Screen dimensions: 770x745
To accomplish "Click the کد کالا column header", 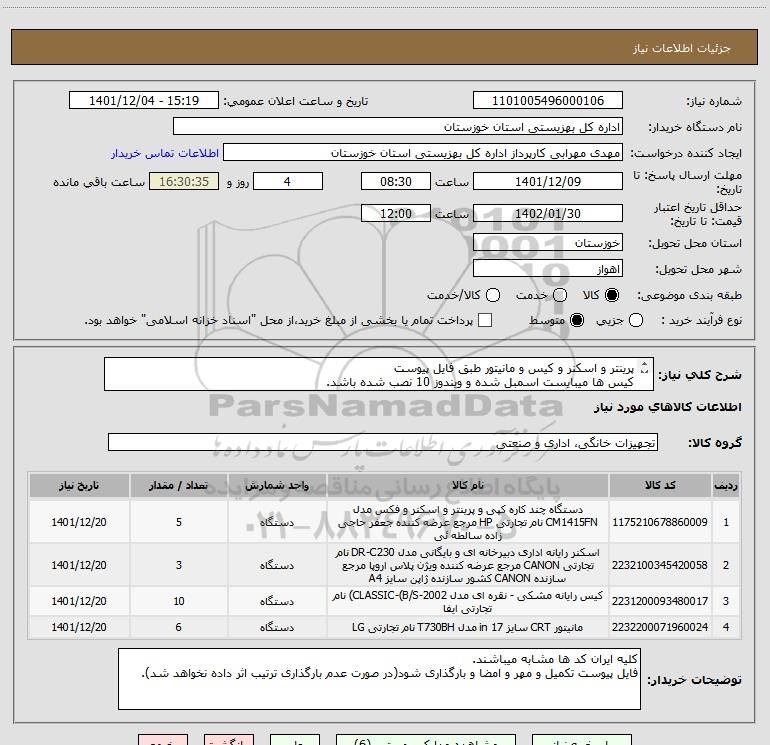I will (660, 486).
